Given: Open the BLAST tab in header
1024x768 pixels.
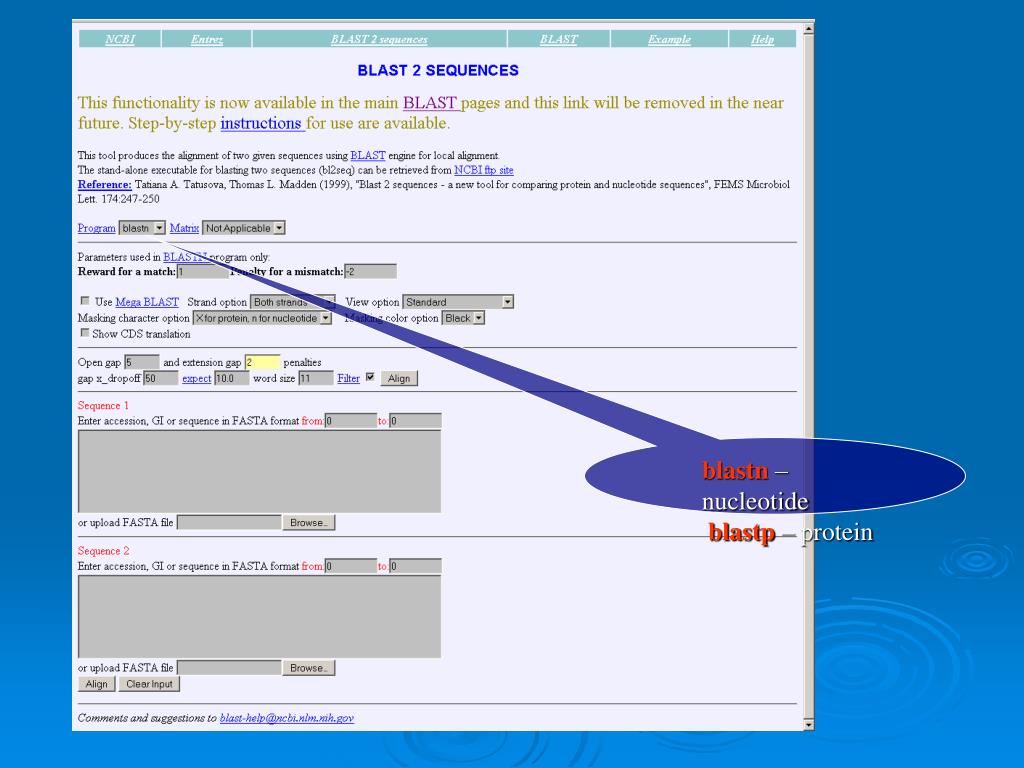Looking at the screenshot, I should pyautogui.click(x=558, y=39).
